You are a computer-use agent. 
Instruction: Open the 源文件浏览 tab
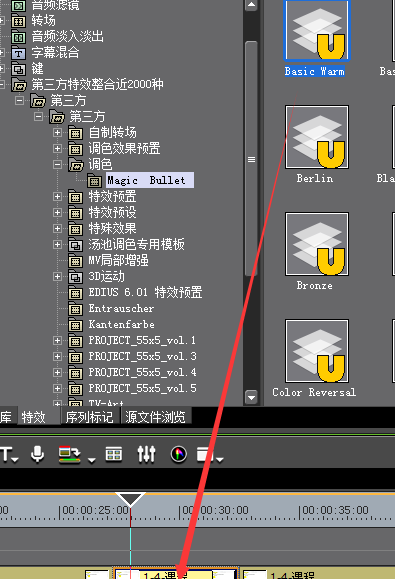click(155, 417)
